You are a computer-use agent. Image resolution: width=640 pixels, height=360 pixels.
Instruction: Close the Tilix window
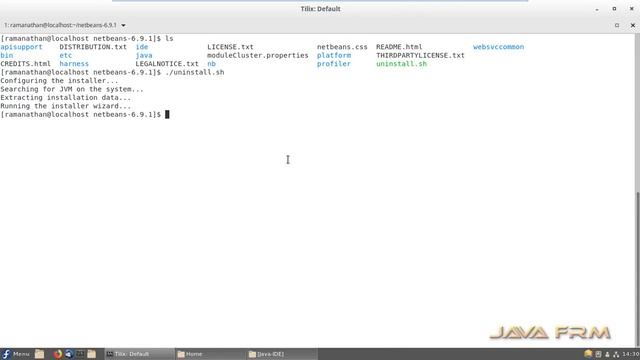coord(631,9)
